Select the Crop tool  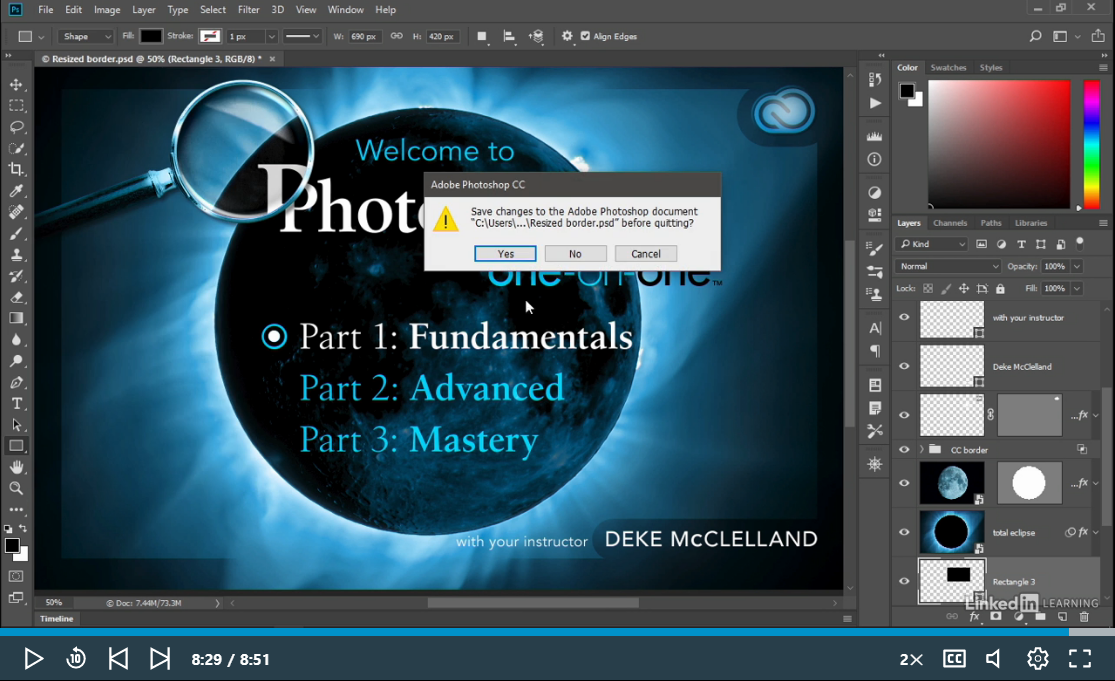pos(16,169)
